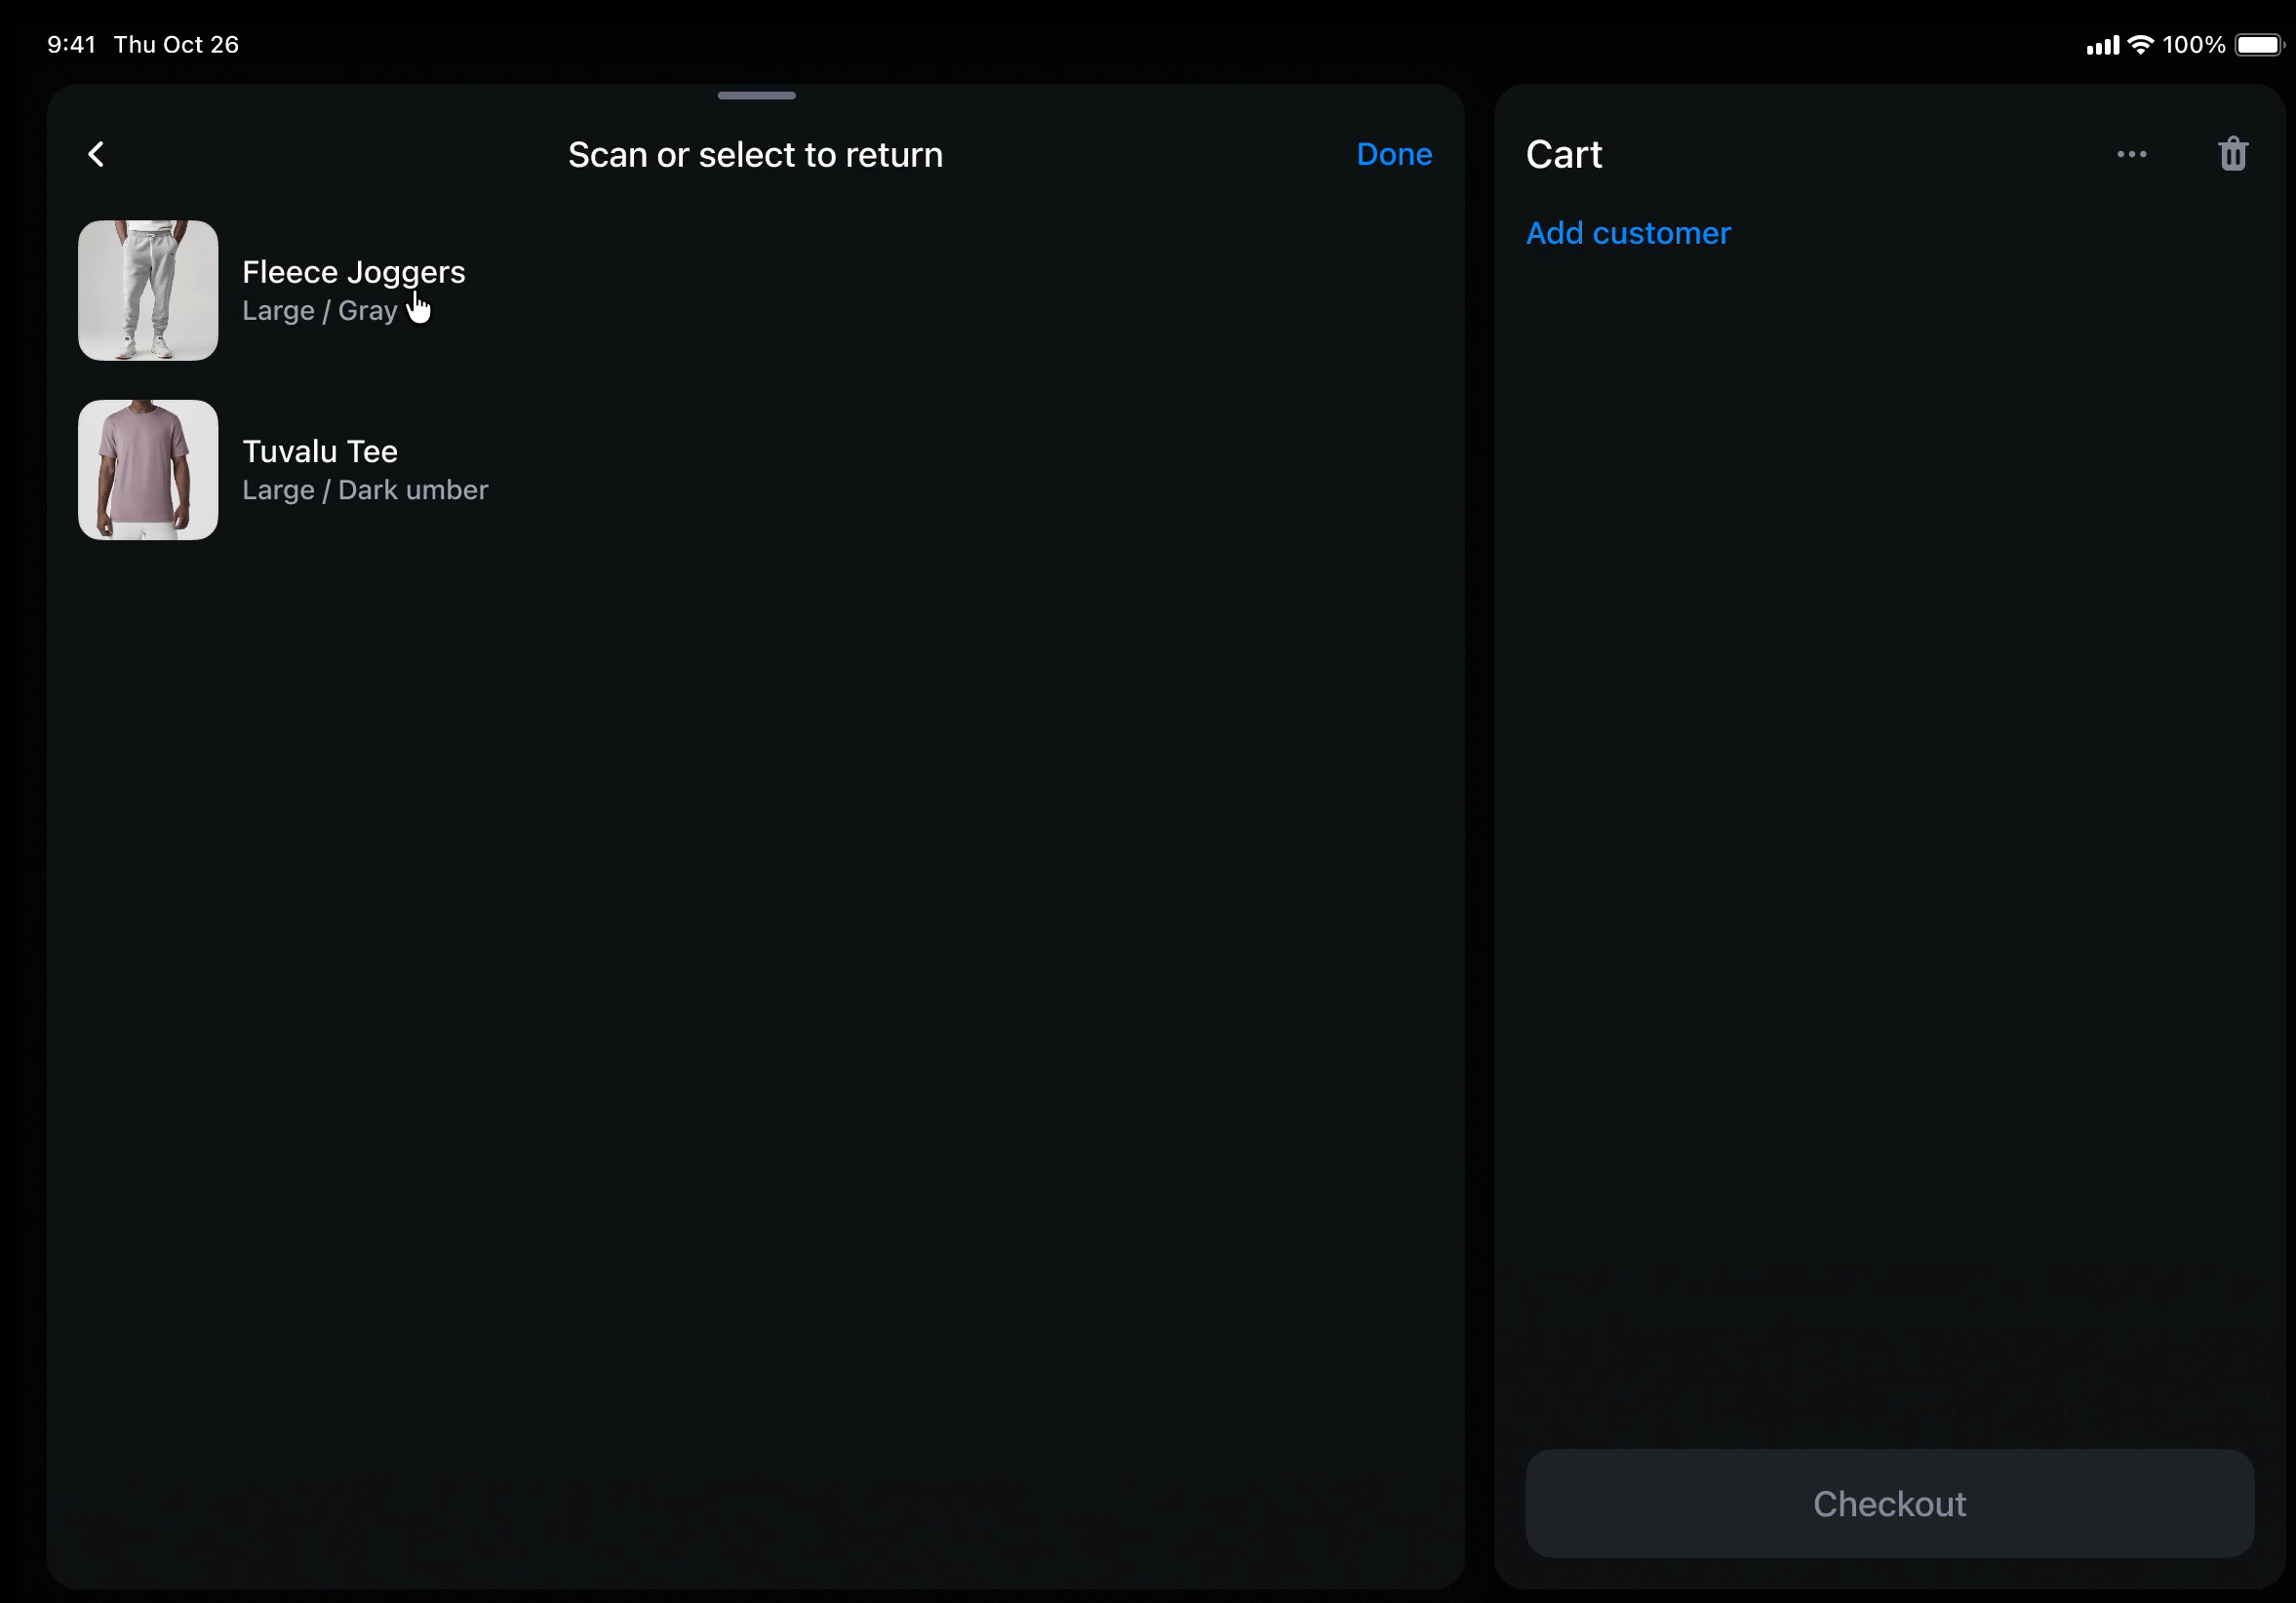Choose the Tuvalu Tee item name
The height and width of the screenshot is (1603, 2296).
click(x=320, y=451)
